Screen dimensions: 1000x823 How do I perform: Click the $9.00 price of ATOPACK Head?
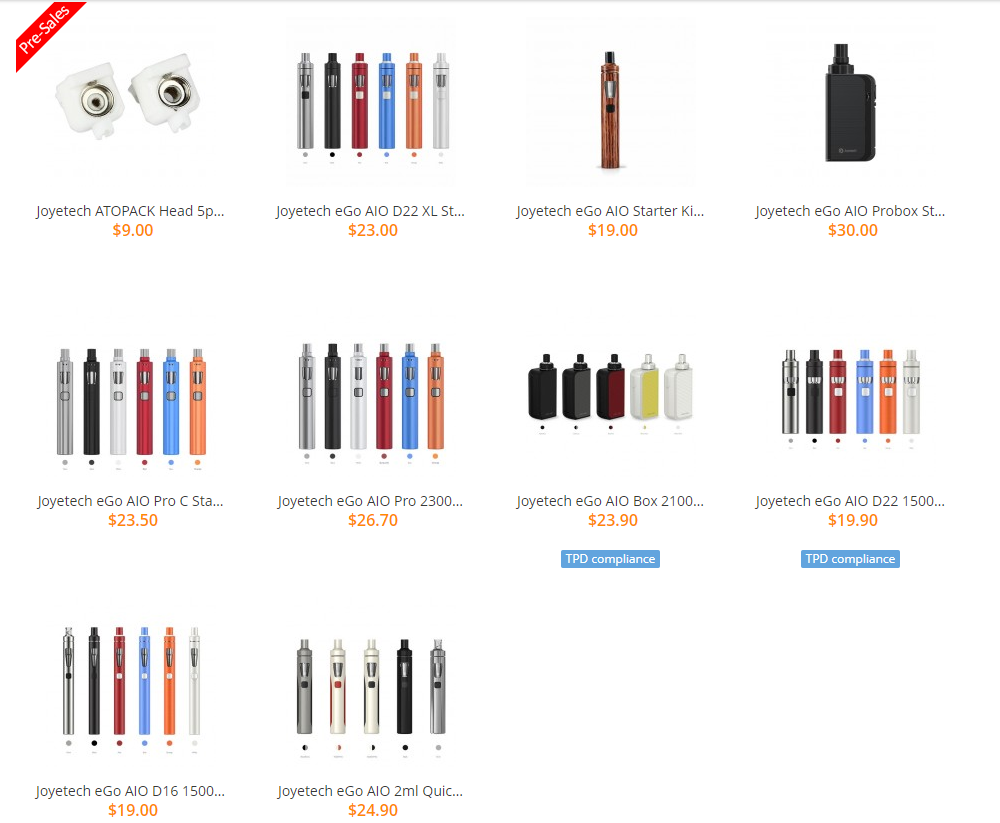click(133, 230)
